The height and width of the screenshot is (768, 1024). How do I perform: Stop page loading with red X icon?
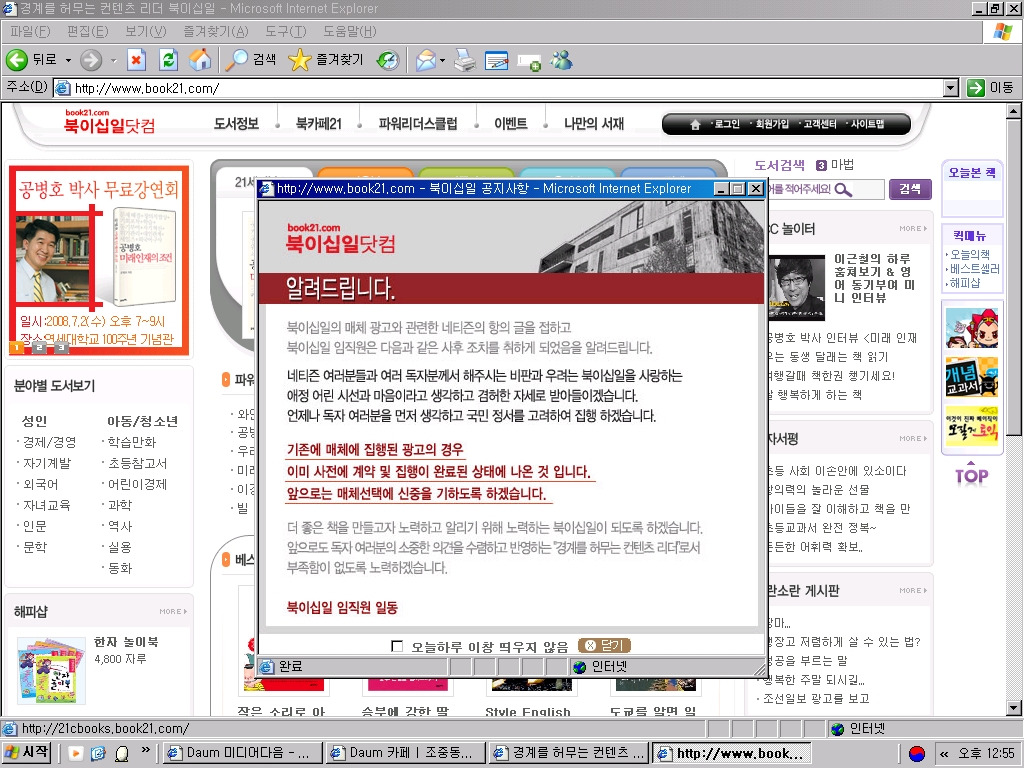(136, 60)
